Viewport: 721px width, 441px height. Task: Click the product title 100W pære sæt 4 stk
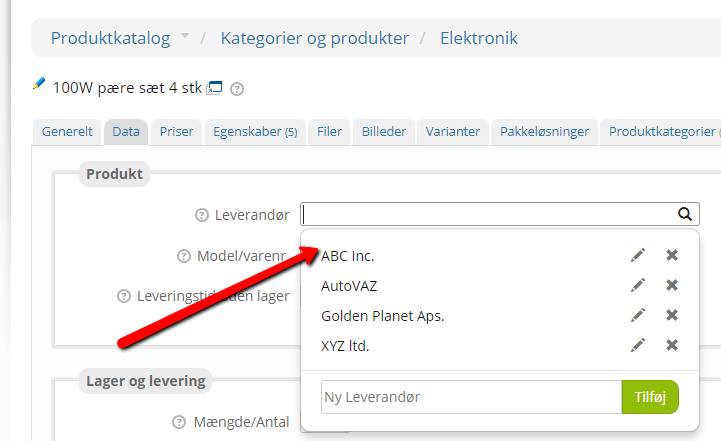(127, 88)
